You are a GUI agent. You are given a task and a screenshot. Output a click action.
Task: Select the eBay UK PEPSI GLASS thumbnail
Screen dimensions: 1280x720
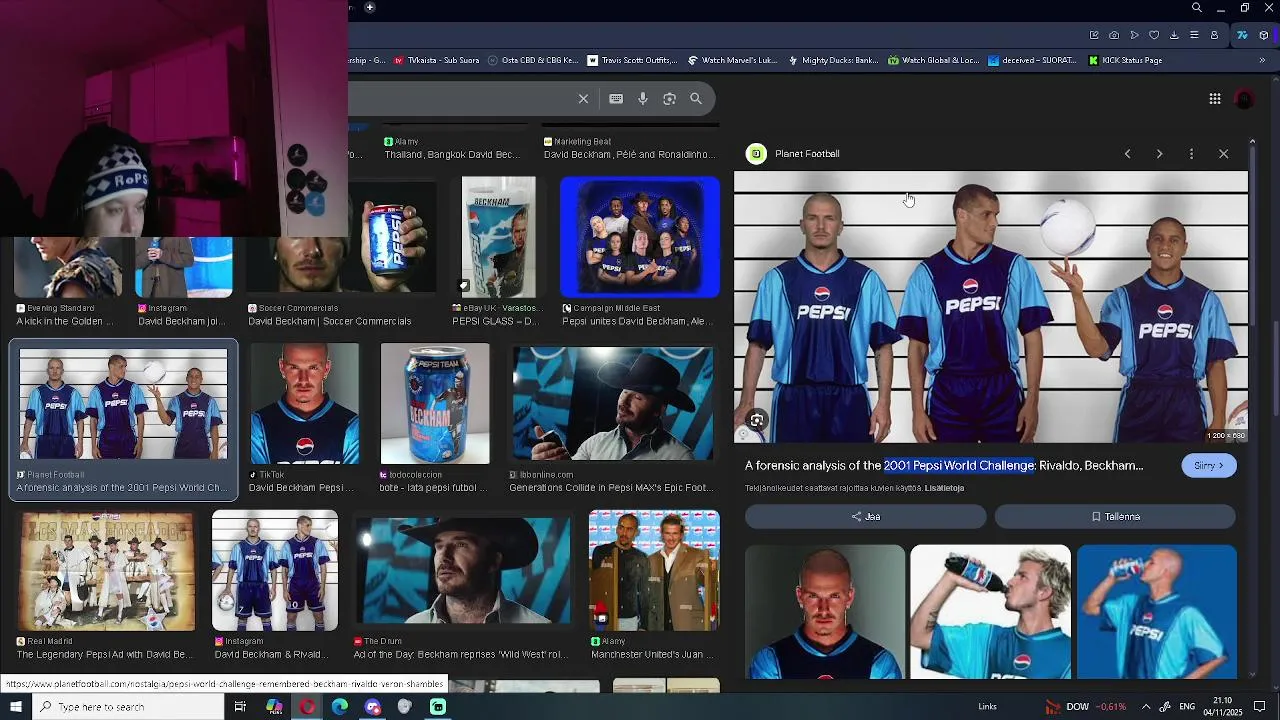click(498, 238)
